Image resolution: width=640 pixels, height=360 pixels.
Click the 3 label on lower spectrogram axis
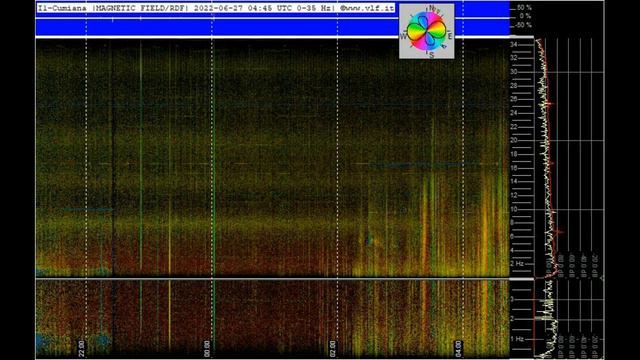coord(512,299)
